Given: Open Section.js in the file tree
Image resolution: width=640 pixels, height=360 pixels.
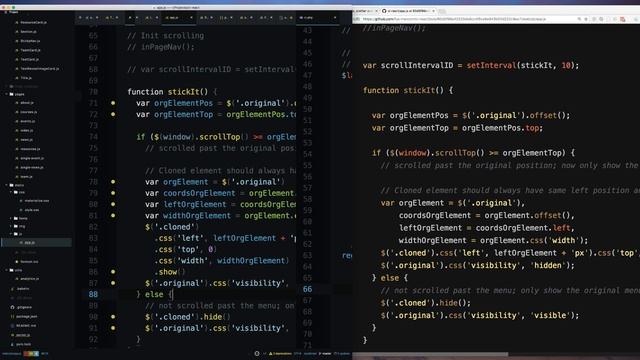Looking at the screenshot, I should 29,31.
